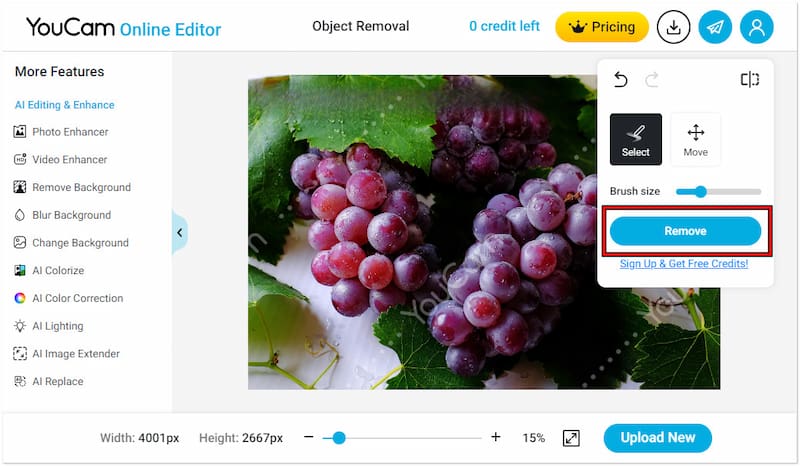Click the blue Remove button

coord(685,231)
